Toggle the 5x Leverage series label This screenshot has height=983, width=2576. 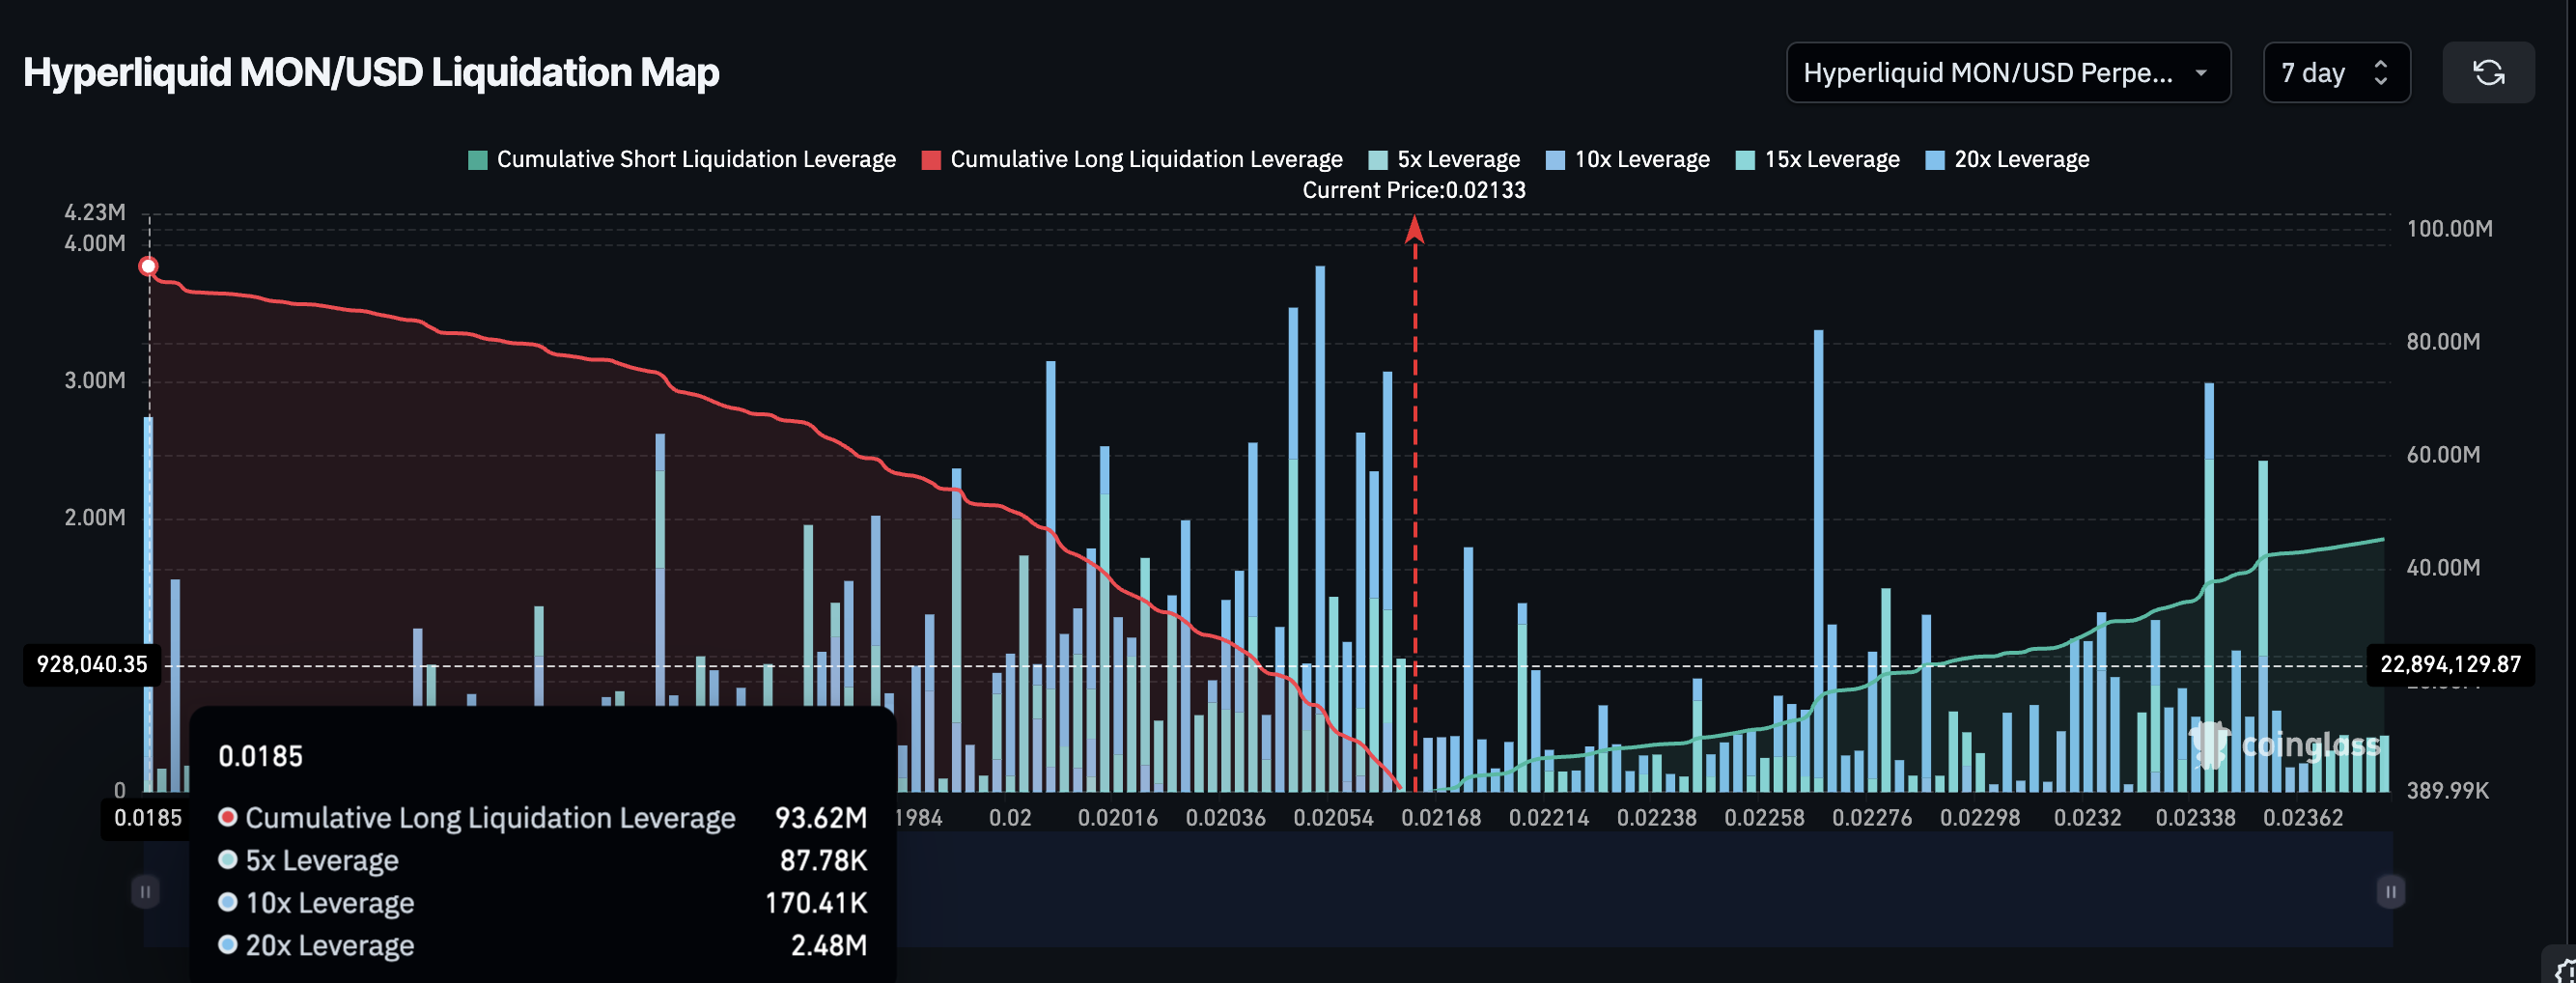[1457, 160]
